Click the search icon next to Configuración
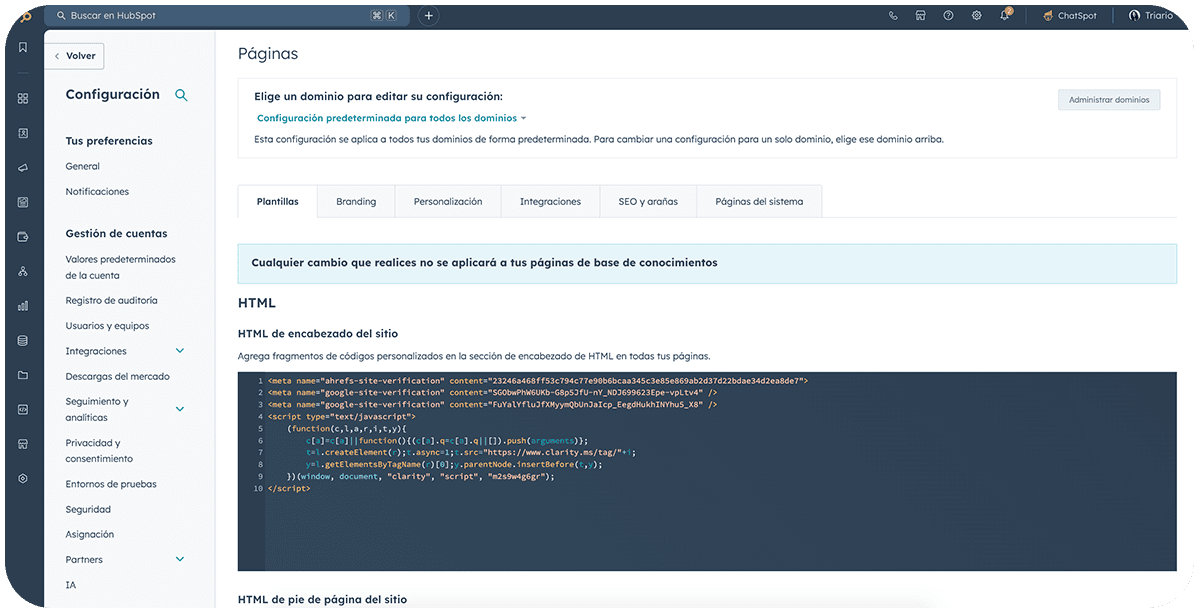Image resolution: width=1200 pixels, height=614 pixels. (x=181, y=95)
